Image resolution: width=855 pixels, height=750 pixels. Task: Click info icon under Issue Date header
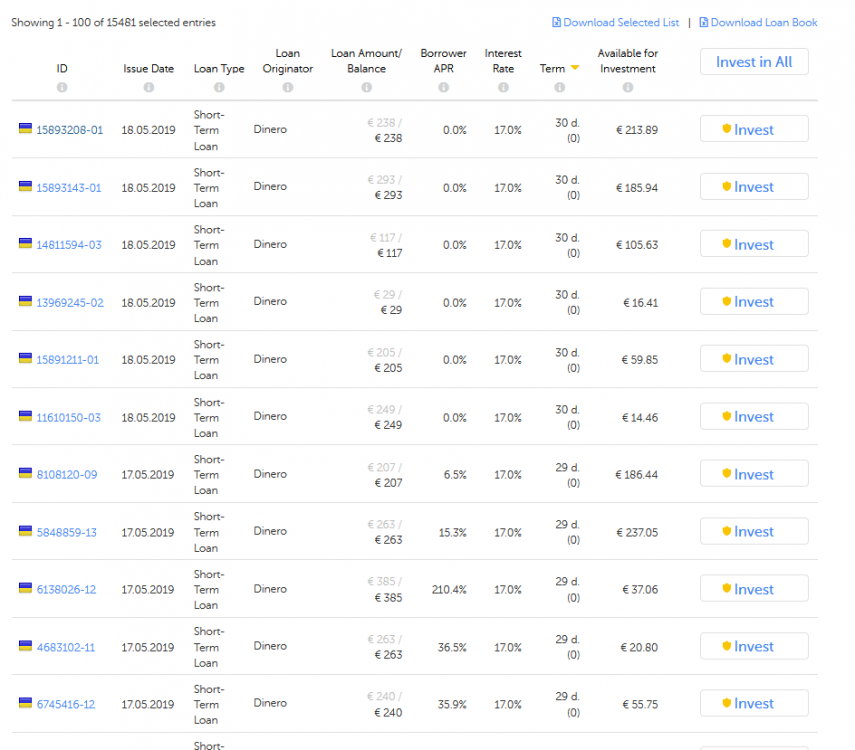point(148,88)
